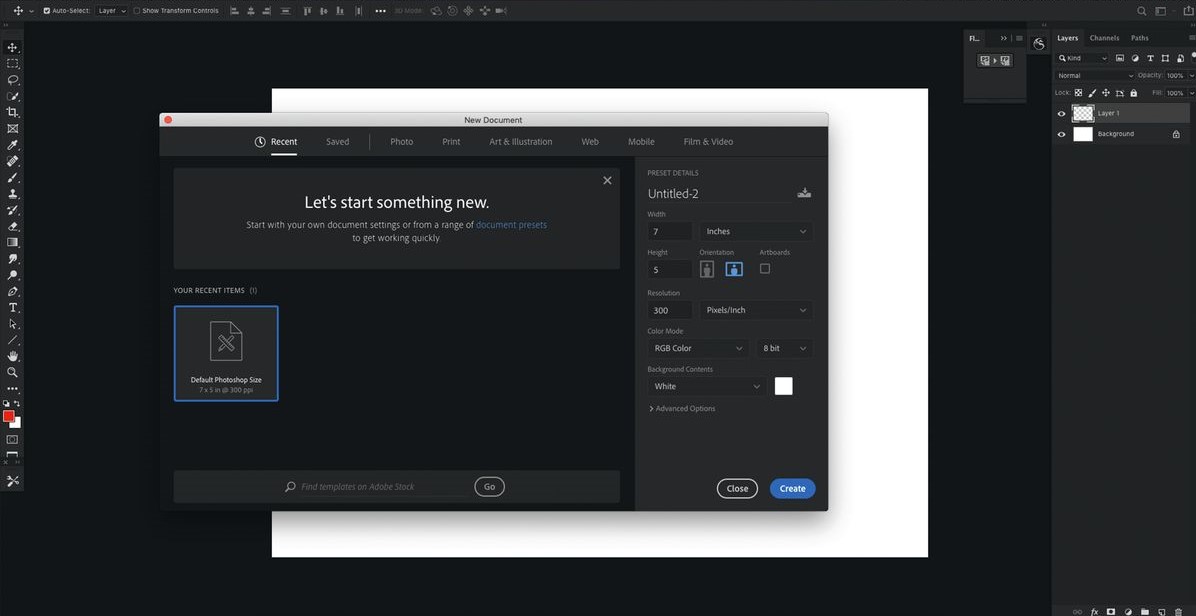The width and height of the screenshot is (1196, 616).
Task: Select the Gradient tool
Action: click(12, 242)
